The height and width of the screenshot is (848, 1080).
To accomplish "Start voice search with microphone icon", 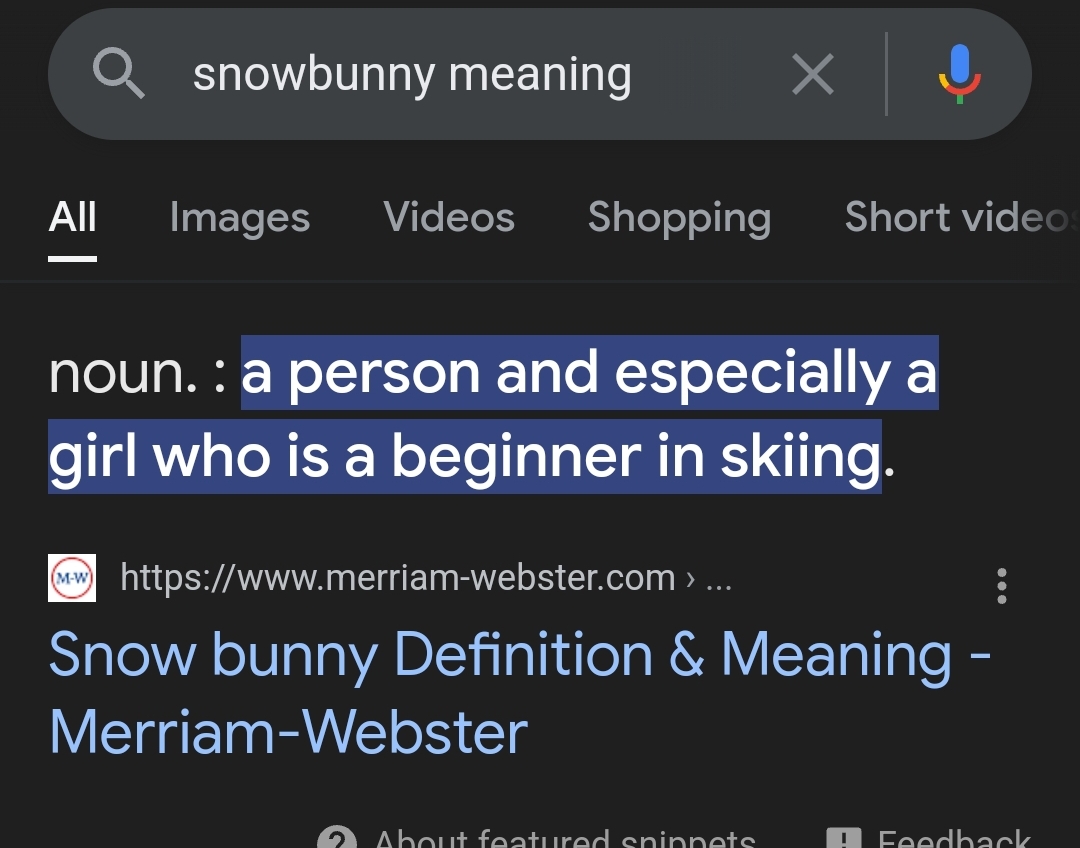I will pyautogui.click(x=959, y=74).
